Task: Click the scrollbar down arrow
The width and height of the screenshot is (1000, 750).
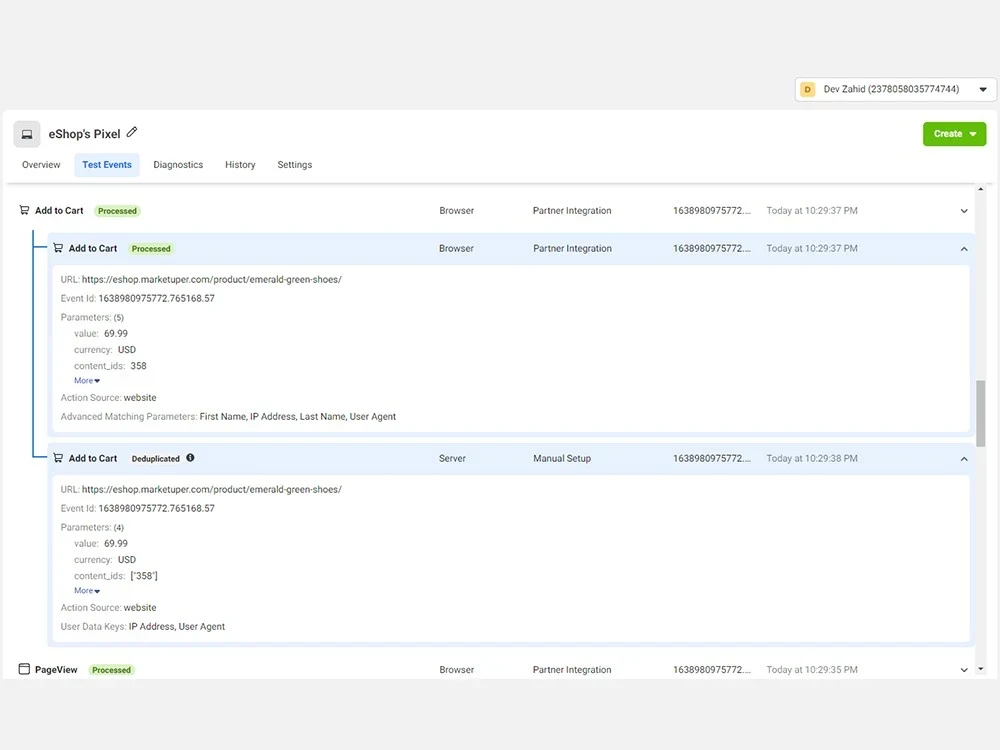Action: coord(980,669)
